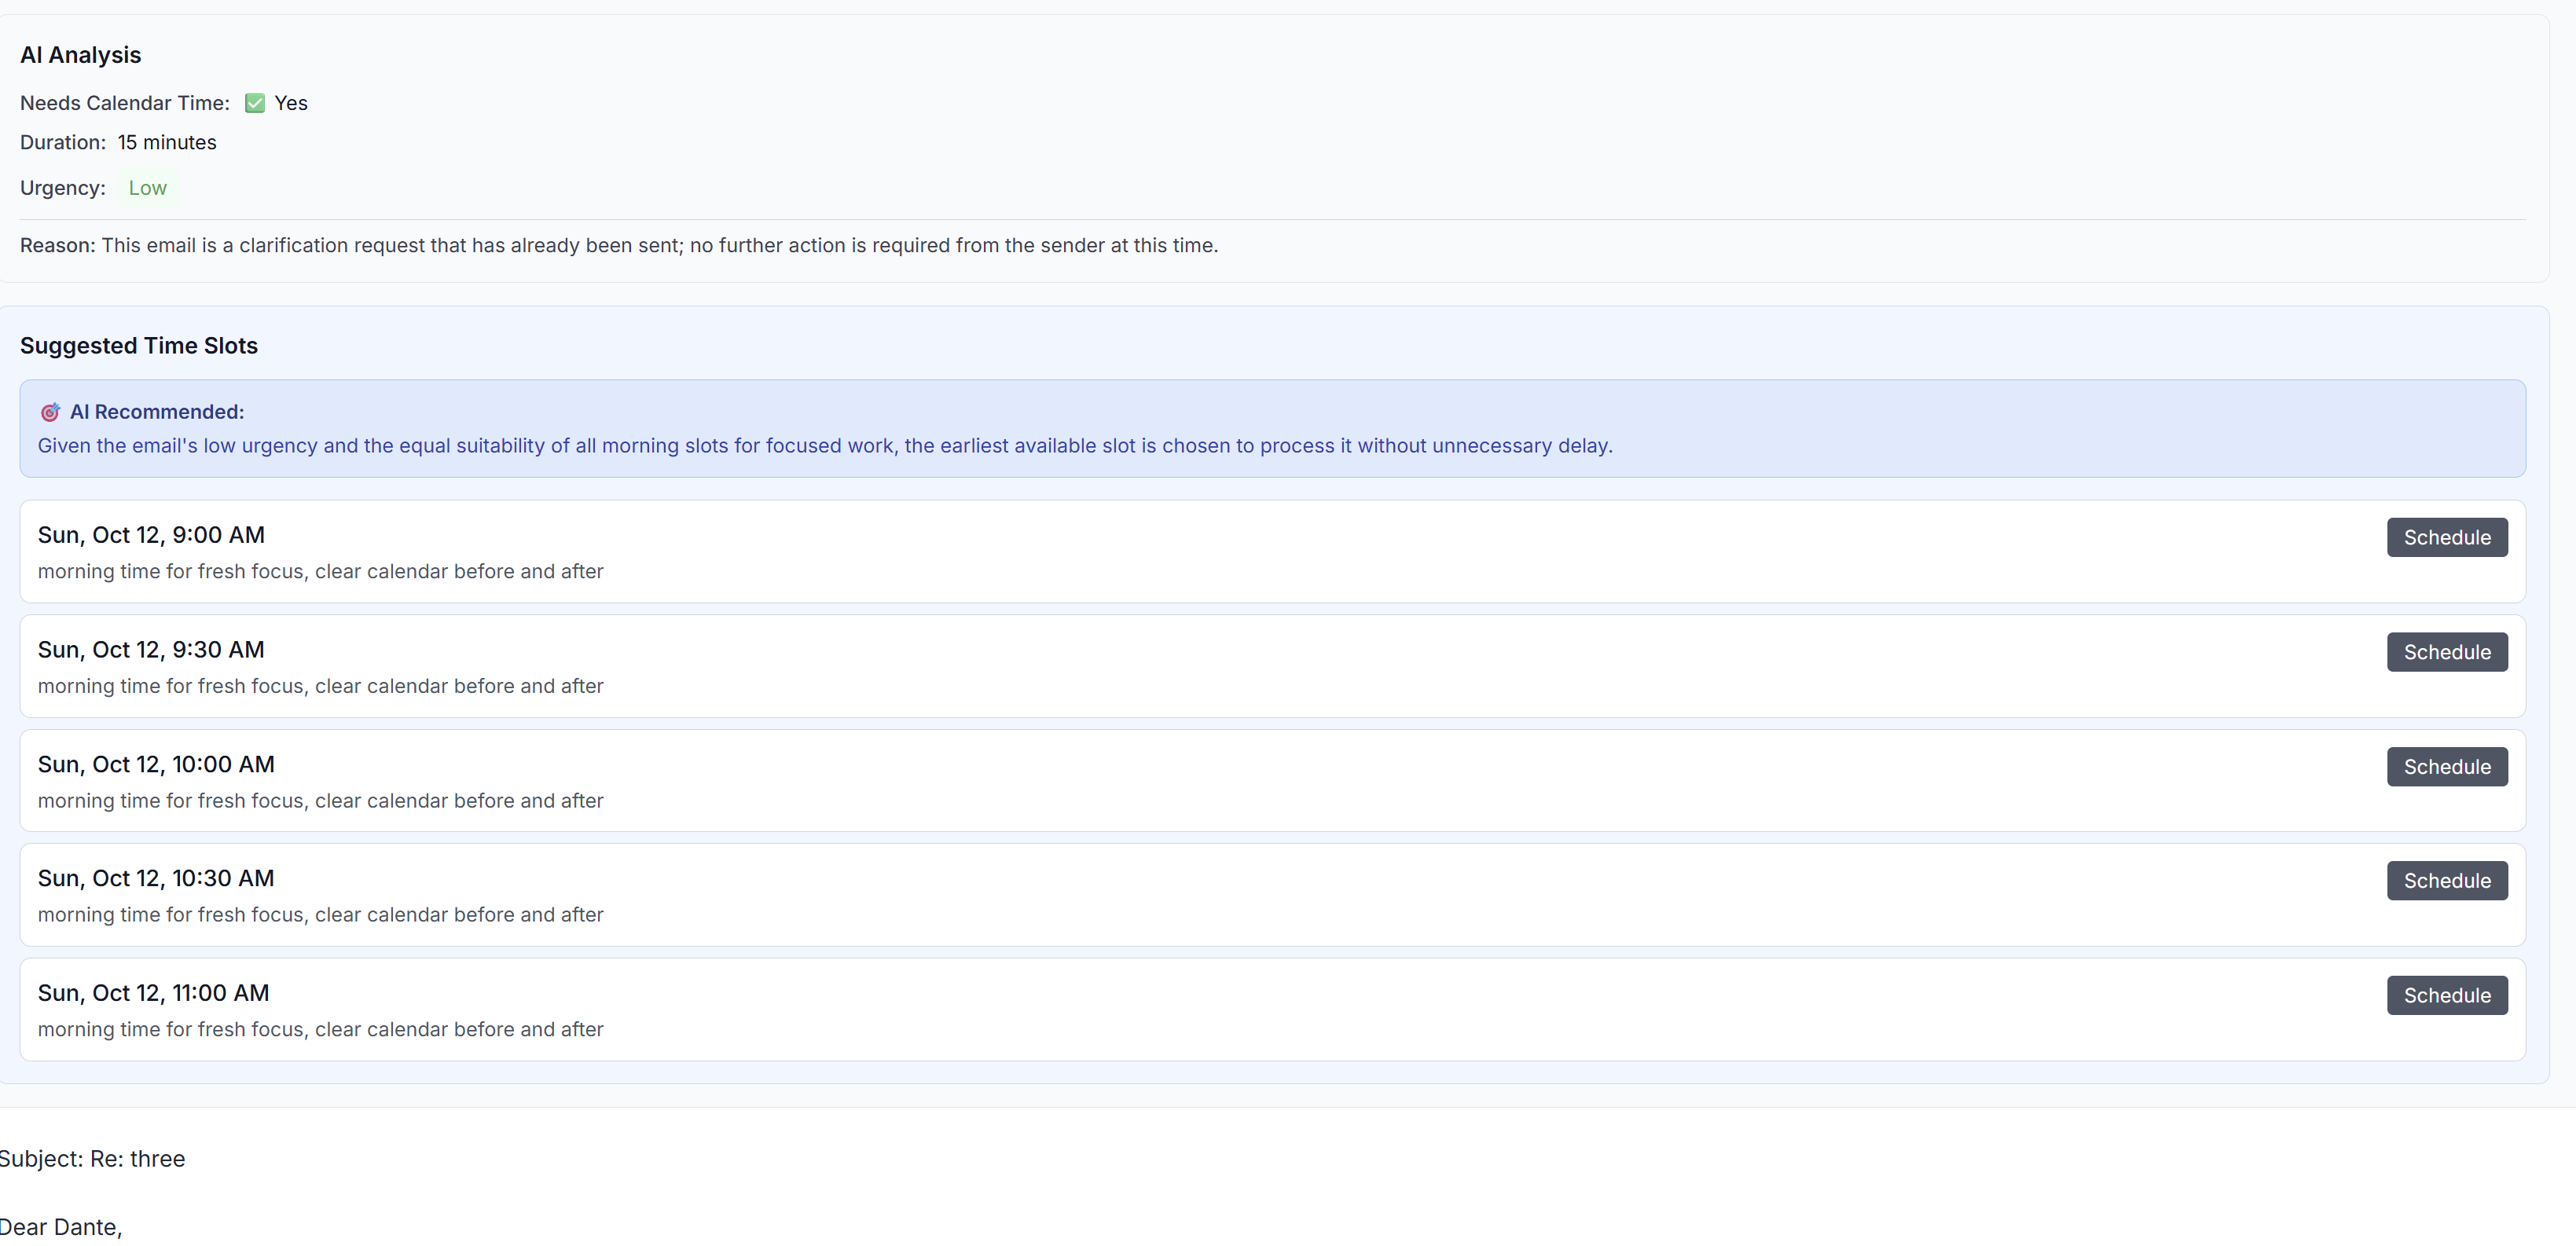This screenshot has width=2576, height=1246.
Task: Schedule the 11:00 AM time slot
Action: pyautogui.click(x=2446, y=996)
